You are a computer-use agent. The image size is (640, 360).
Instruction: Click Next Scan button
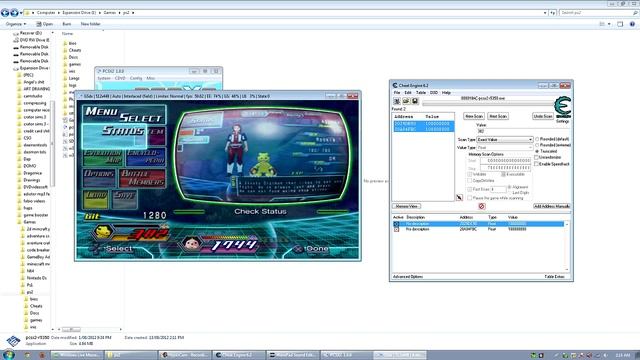[498, 116]
